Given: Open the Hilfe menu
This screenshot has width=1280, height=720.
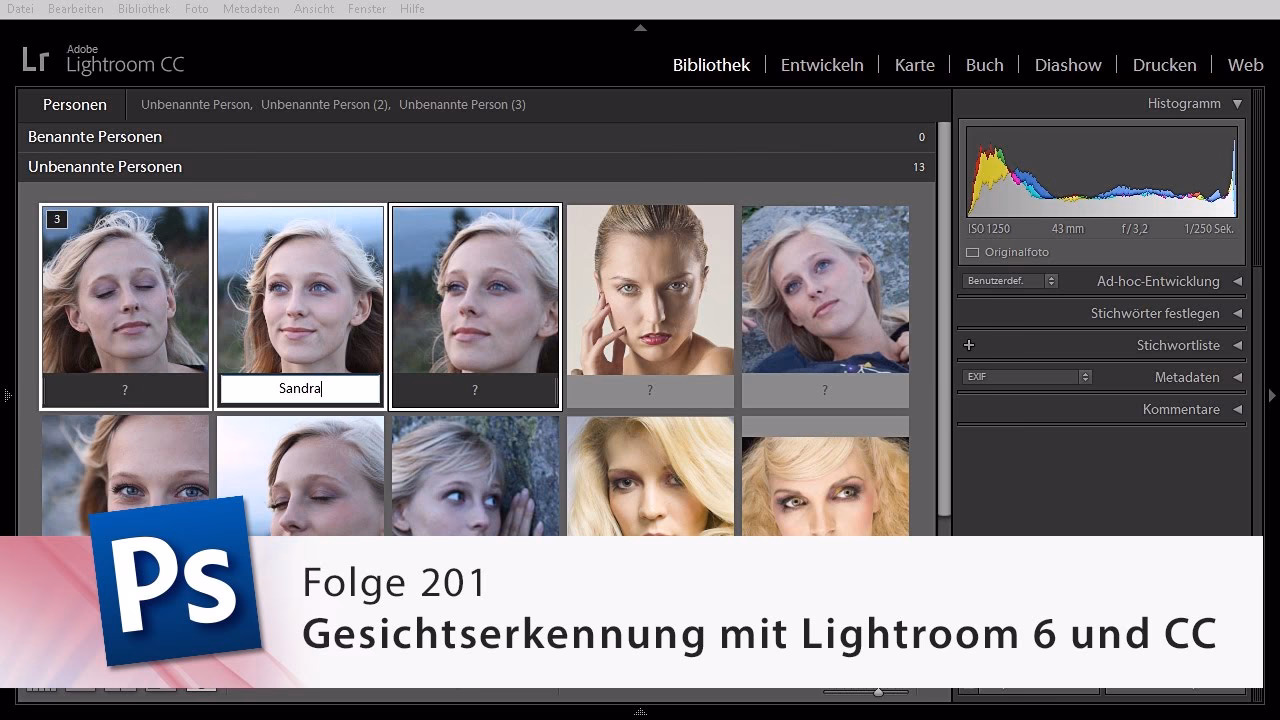Looking at the screenshot, I should pyautogui.click(x=412, y=9).
